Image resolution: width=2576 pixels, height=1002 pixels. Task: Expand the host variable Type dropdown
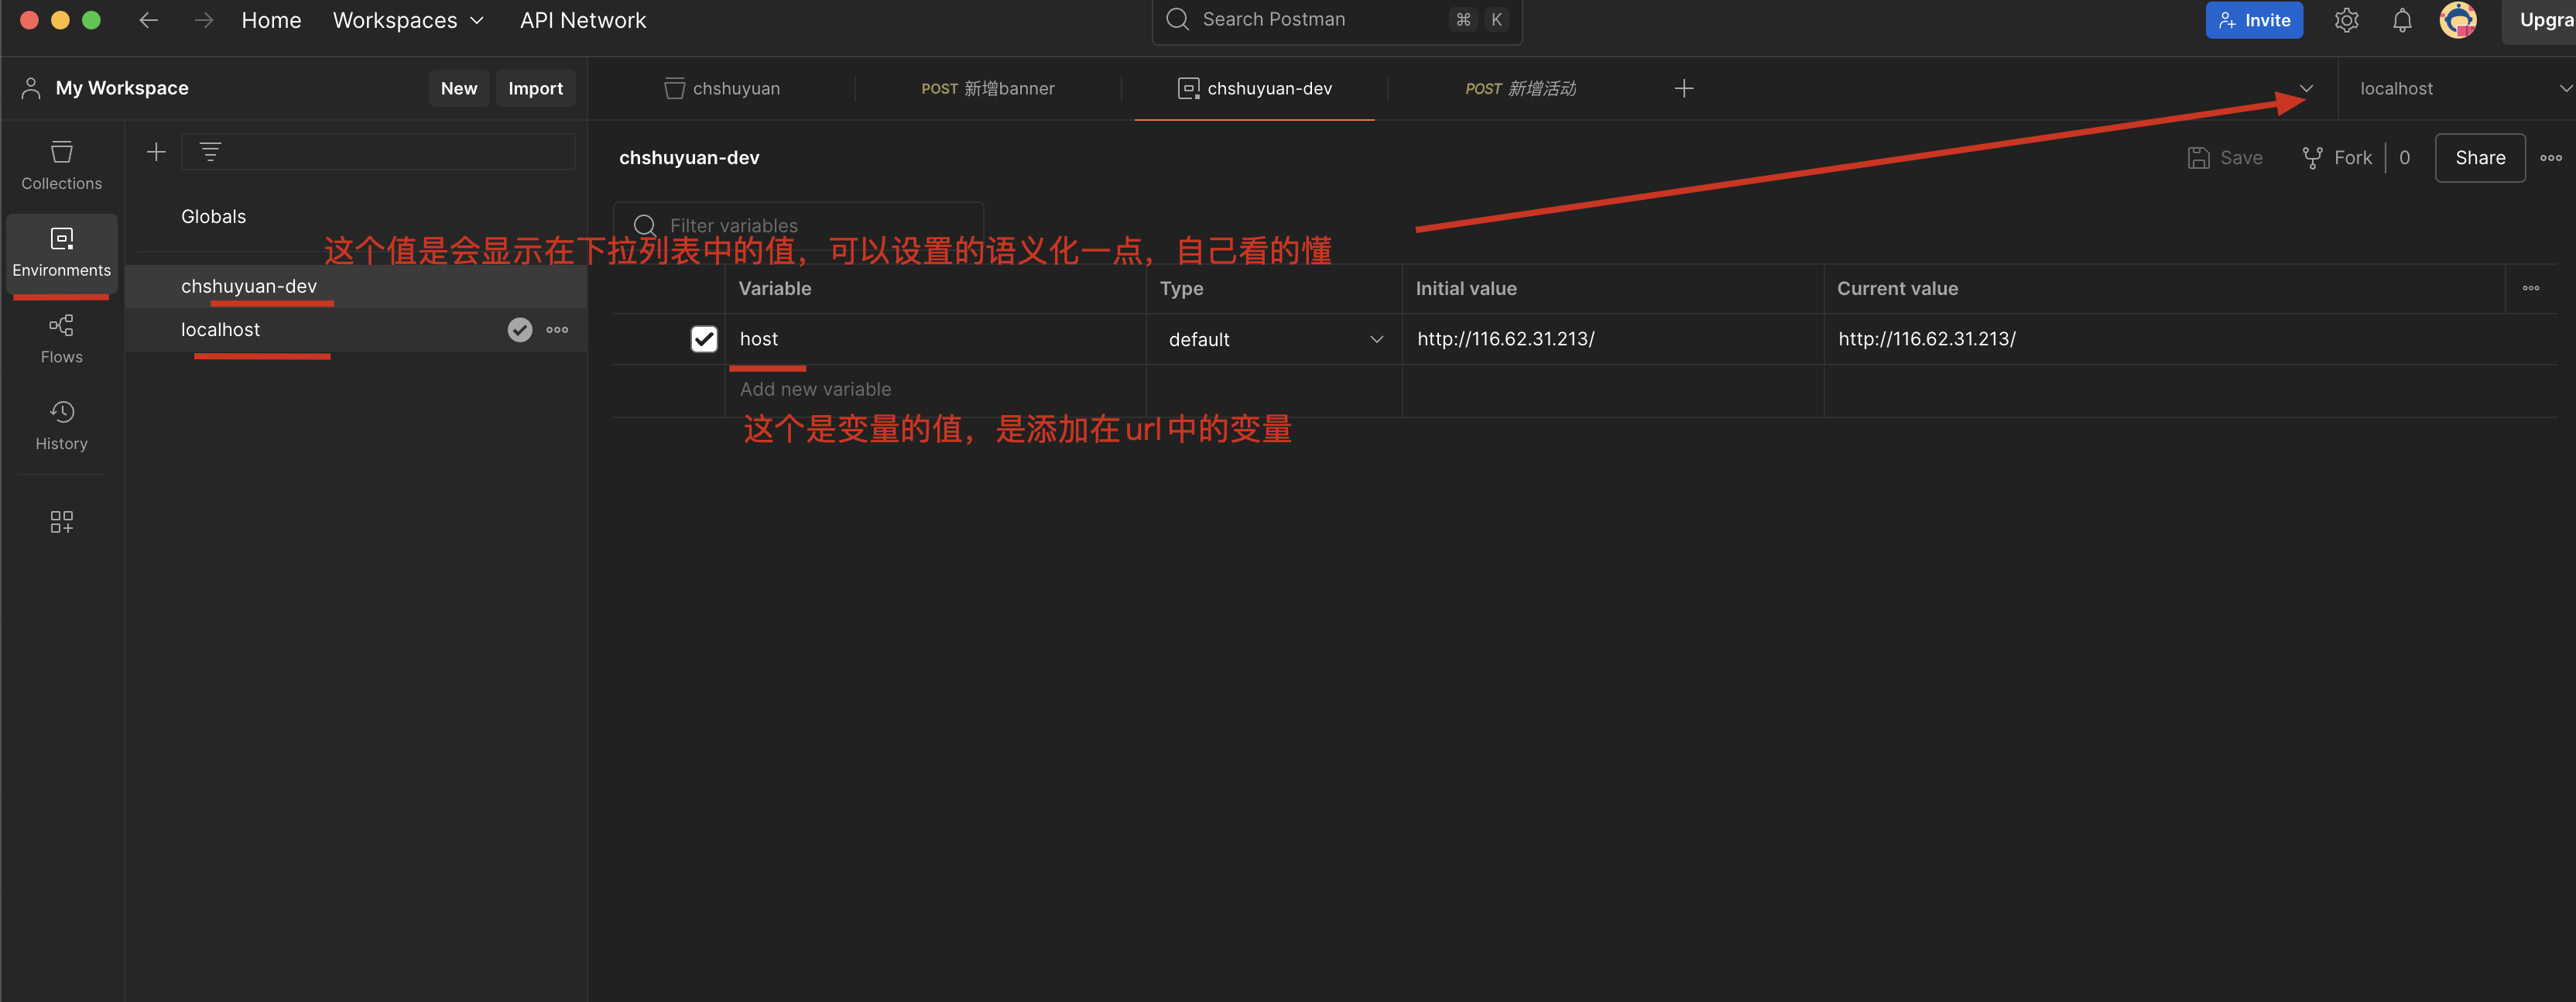tap(1274, 339)
